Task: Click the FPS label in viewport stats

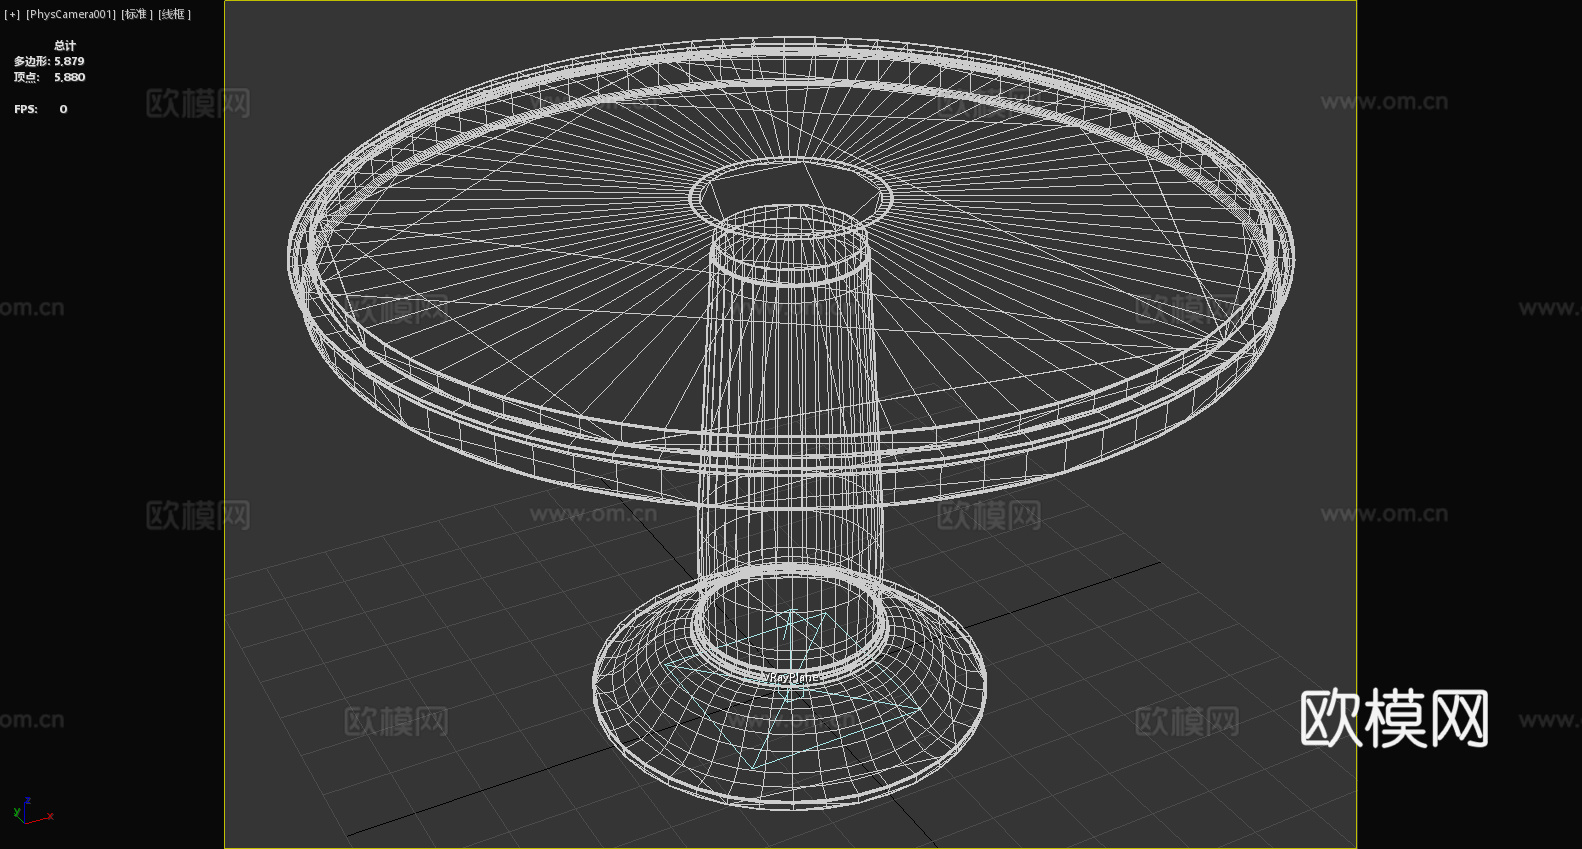Action: coord(26,109)
